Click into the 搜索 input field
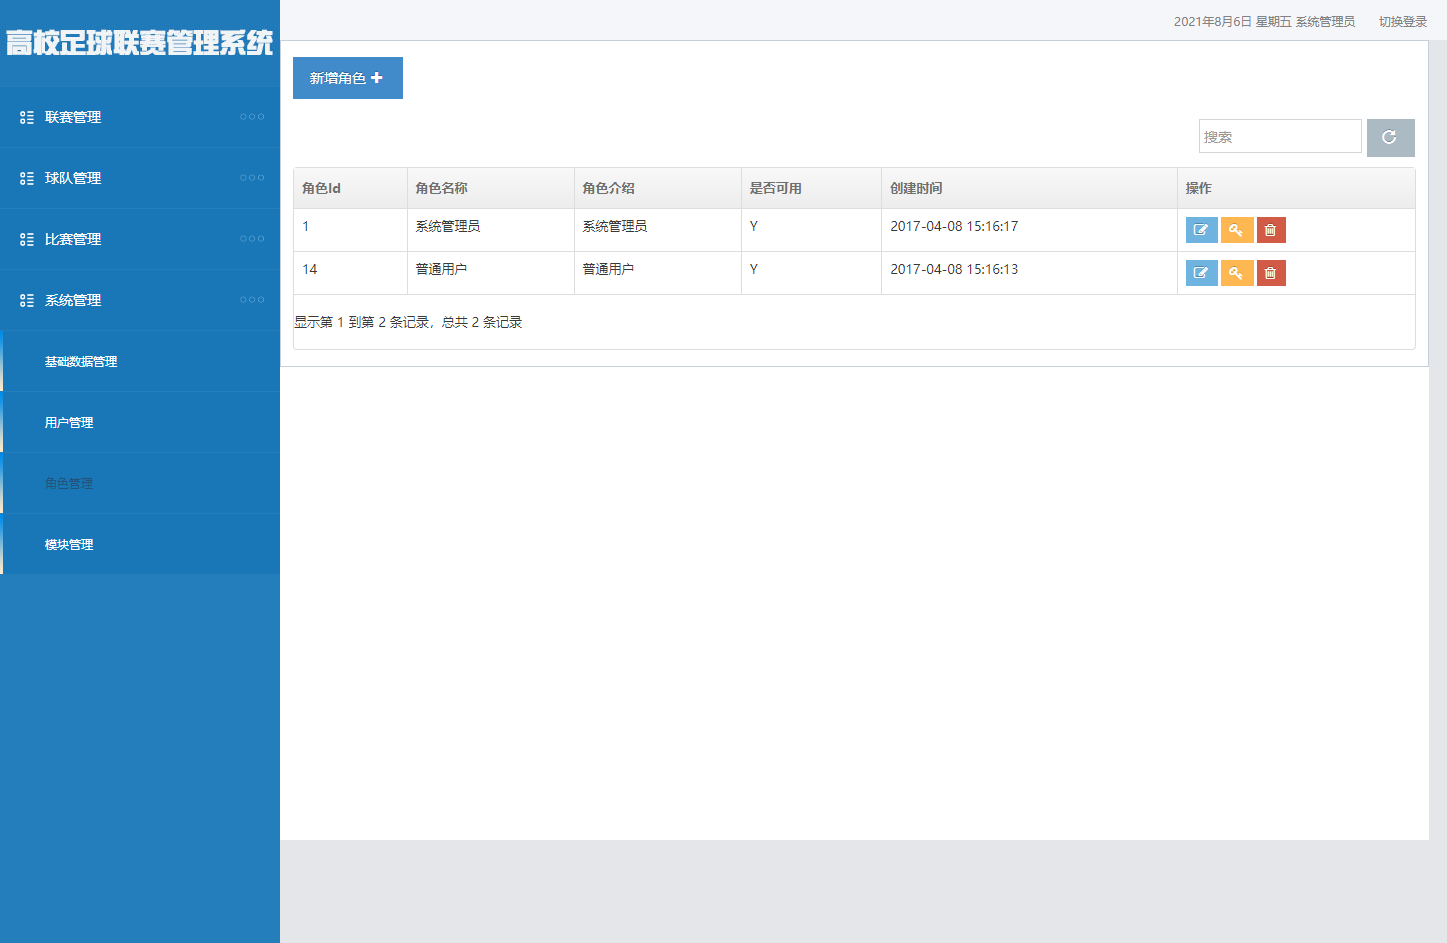Viewport: 1447px width, 943px height. click(x=1279, y=137)
